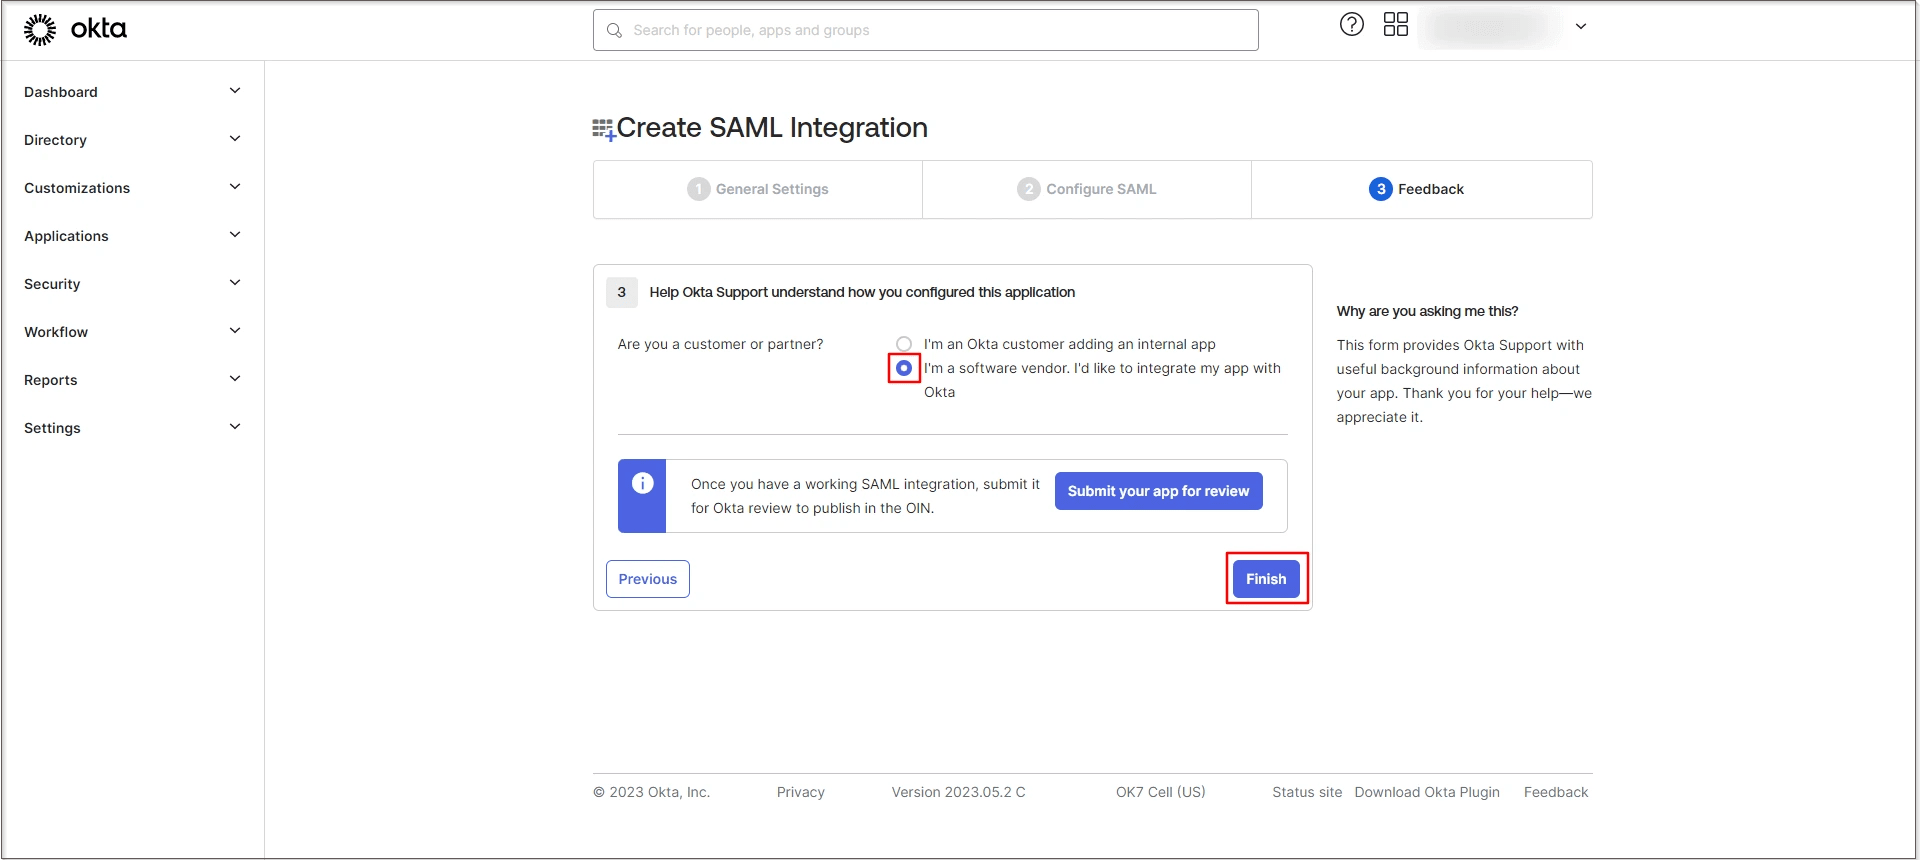Click the search magnifier icon
Screen dimensions: 1920x860
pos(614,31)
